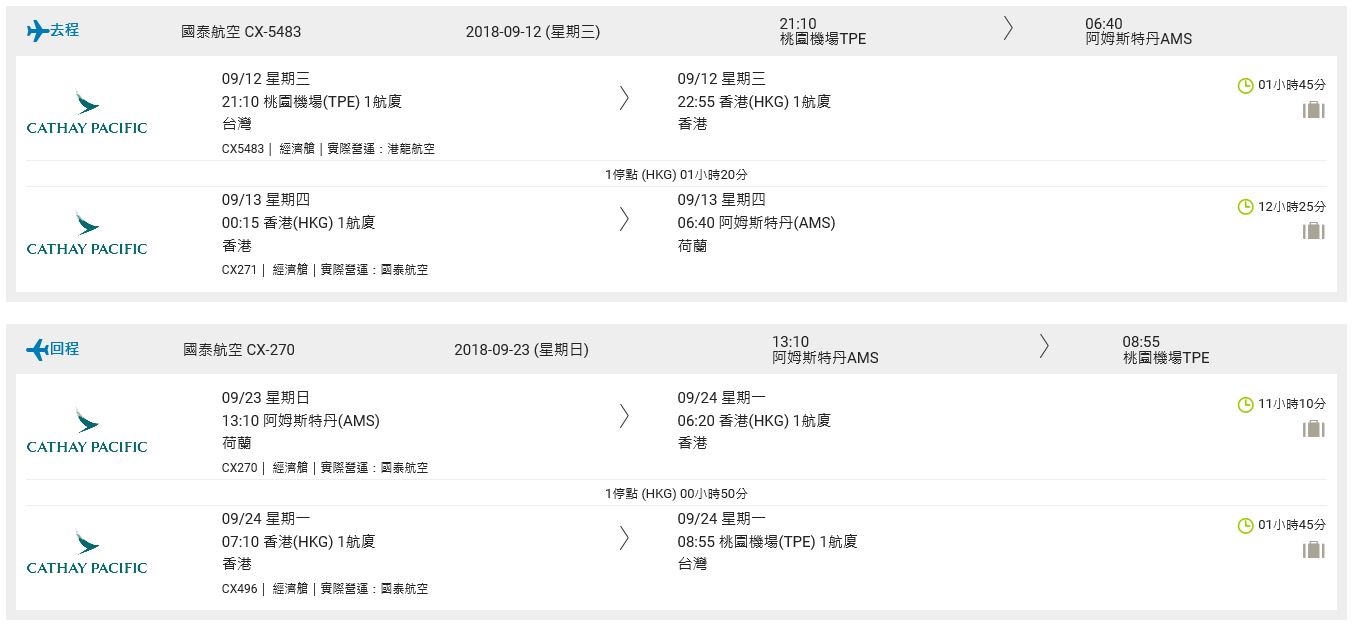Click the baggage icon for TPE–HKG flight CX5483
The height and width of the screenshot is (627, 1355).
click(1313, 110)
